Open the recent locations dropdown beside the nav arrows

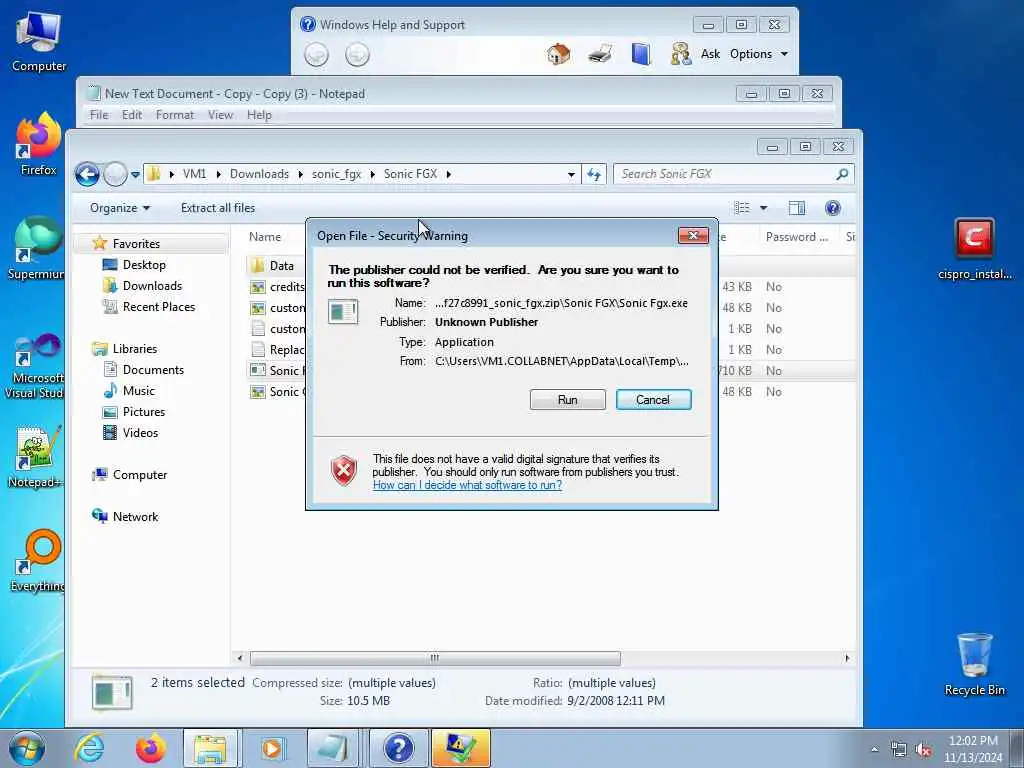[x=135, y=174]
